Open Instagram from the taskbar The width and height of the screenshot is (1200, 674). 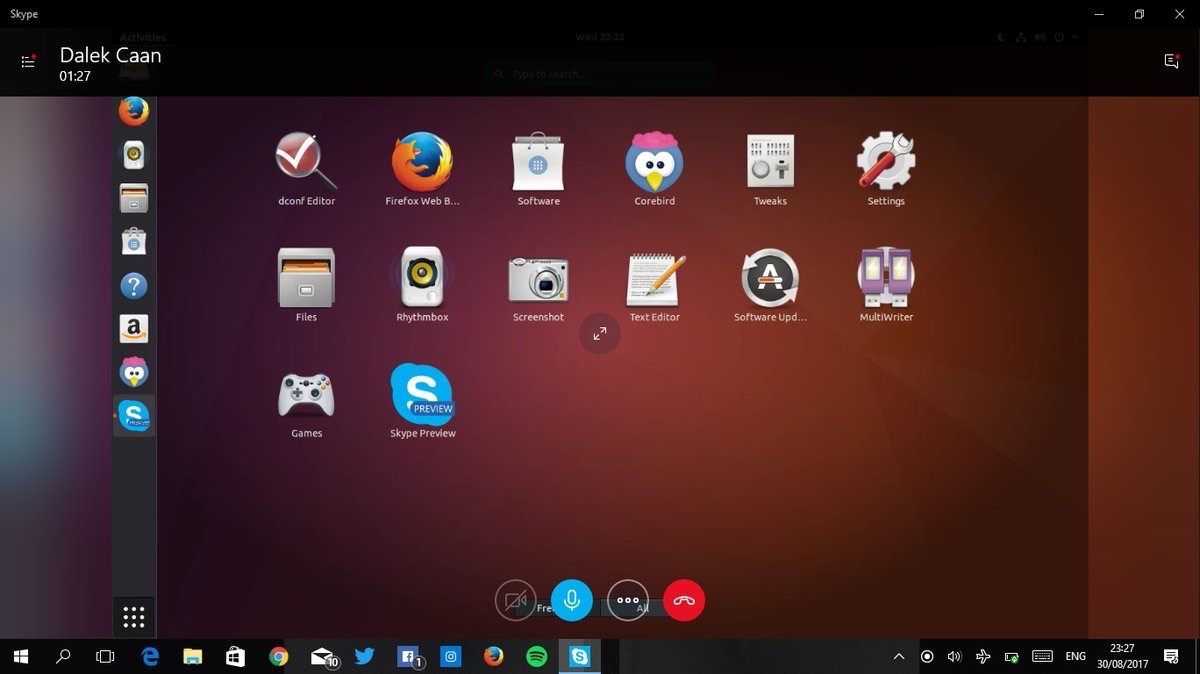451,656
